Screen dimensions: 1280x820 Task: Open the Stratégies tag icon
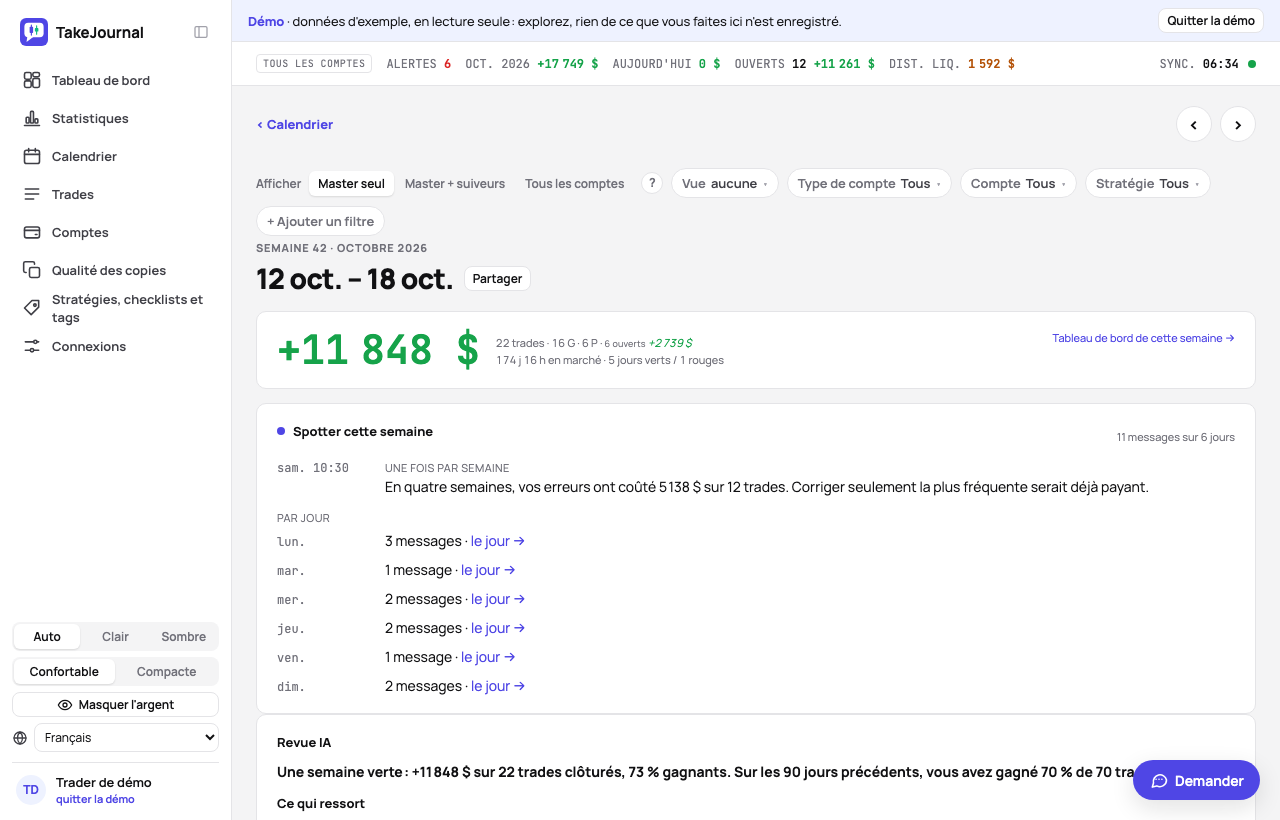click(x=32, y=308)
